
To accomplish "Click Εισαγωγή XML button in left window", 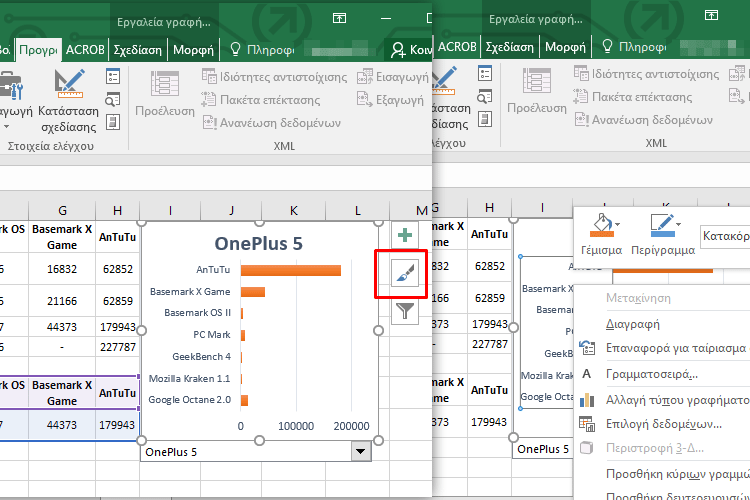I will coord(393,77).
